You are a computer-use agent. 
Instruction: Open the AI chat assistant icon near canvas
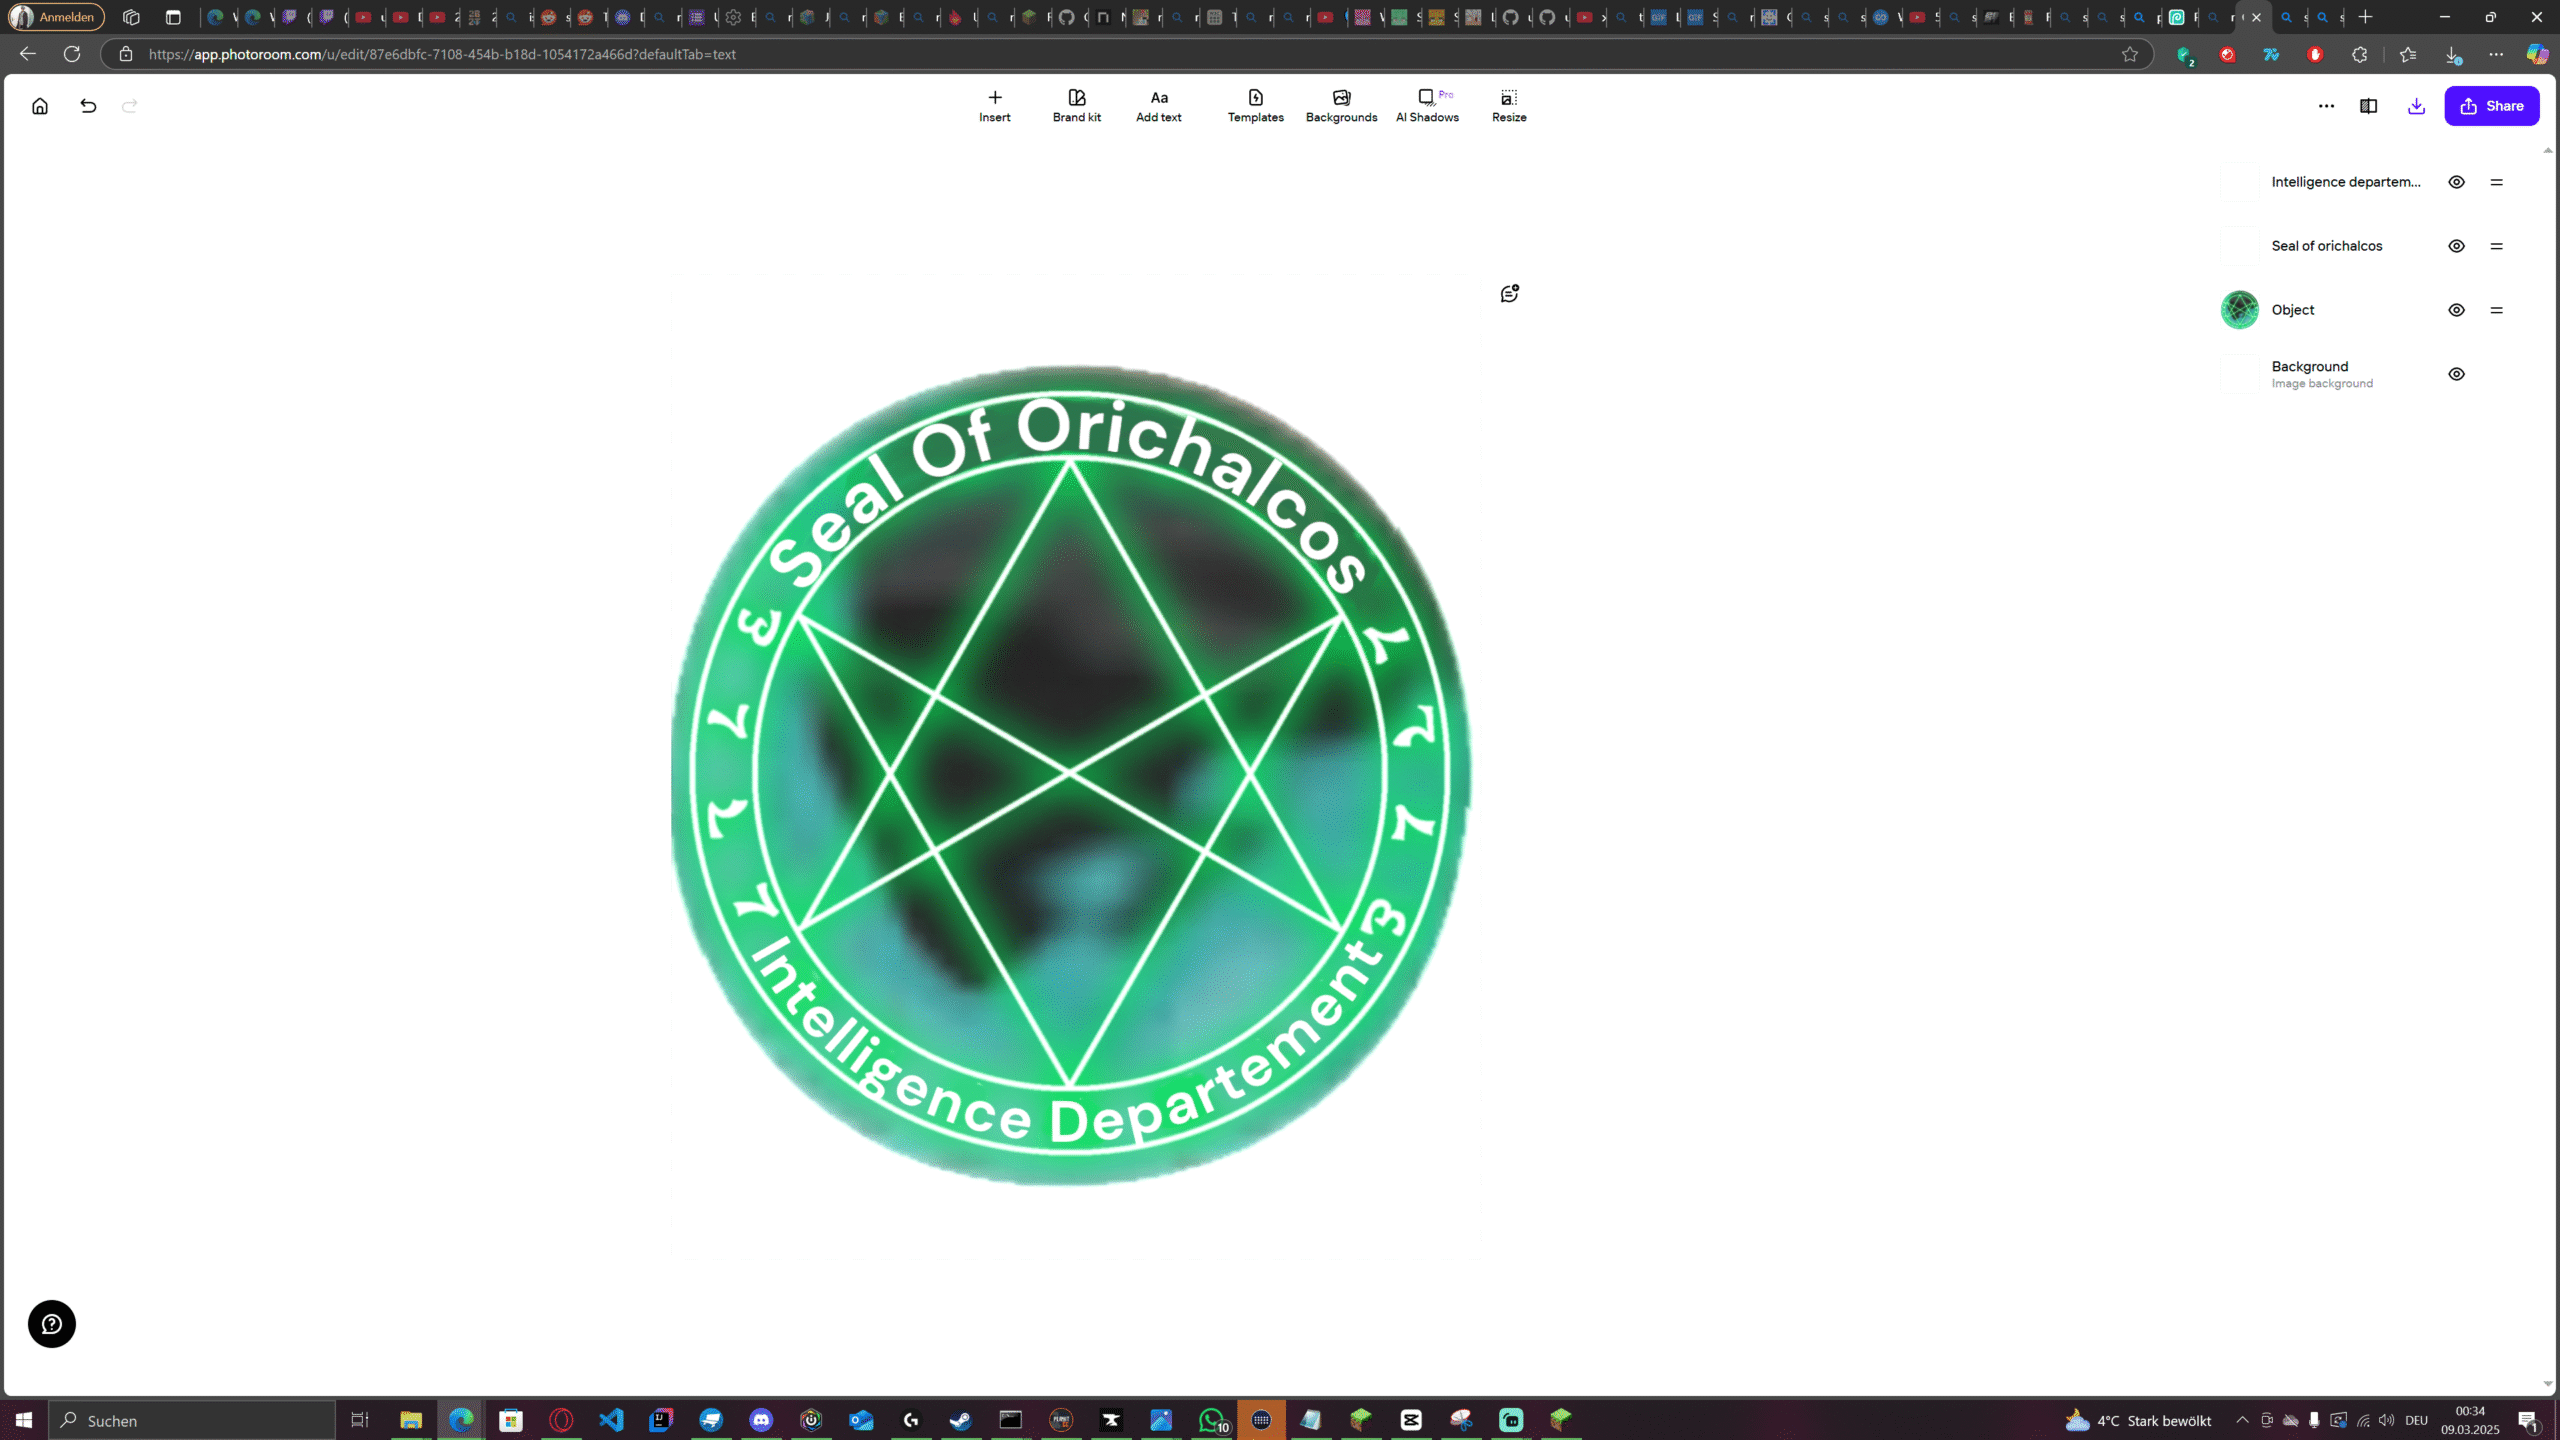coord(1509,293)
